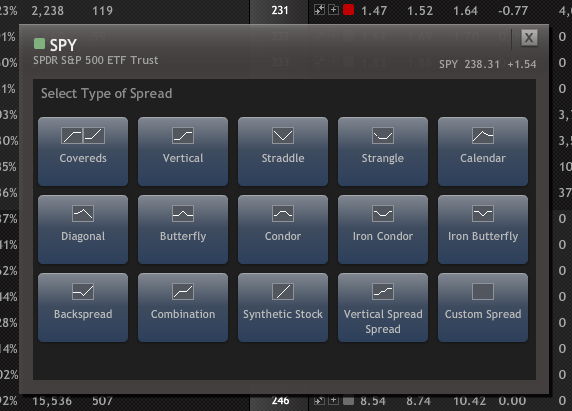Select the Iron Butterfly spread tile

(483, 229)
